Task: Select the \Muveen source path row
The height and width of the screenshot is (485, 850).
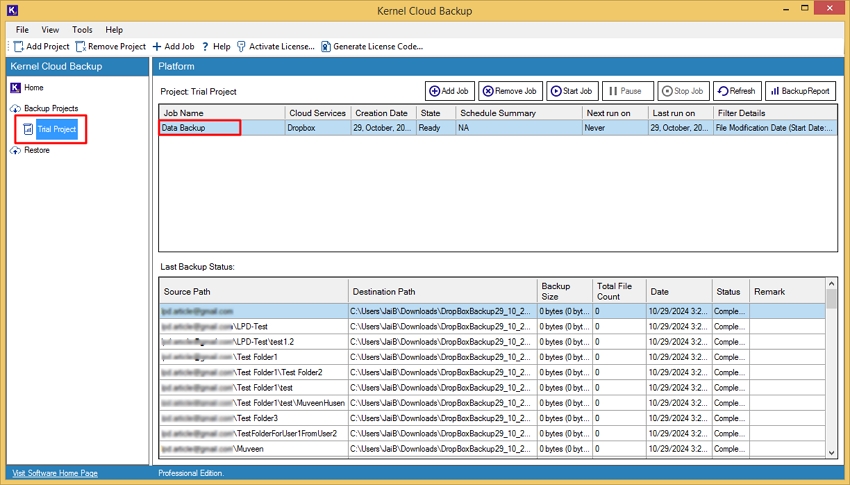Action: click(492, 449)
